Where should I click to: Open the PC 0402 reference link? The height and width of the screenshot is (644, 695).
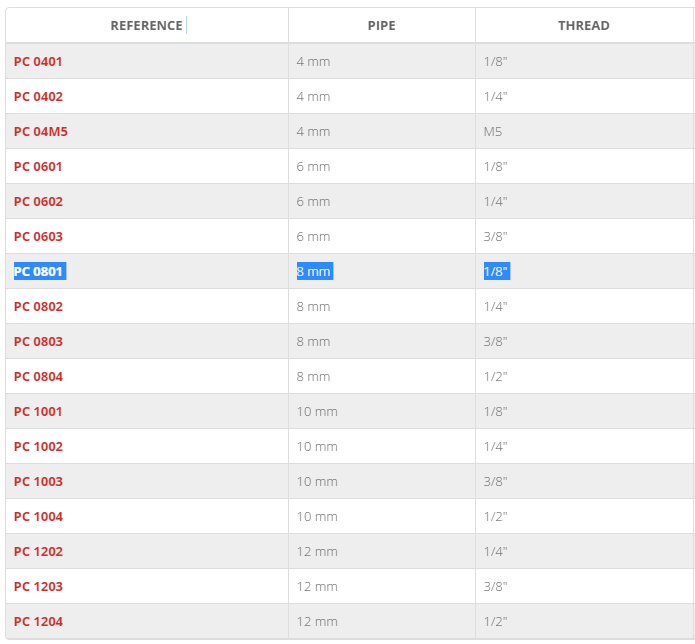tap(39, 97)
